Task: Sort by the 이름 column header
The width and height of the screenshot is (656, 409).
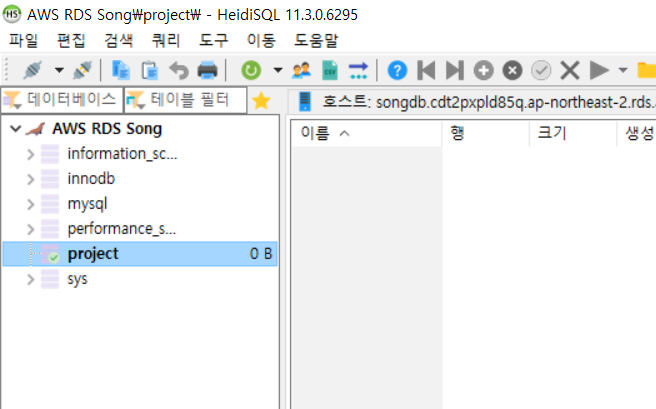Action: (x=366, y=133)
